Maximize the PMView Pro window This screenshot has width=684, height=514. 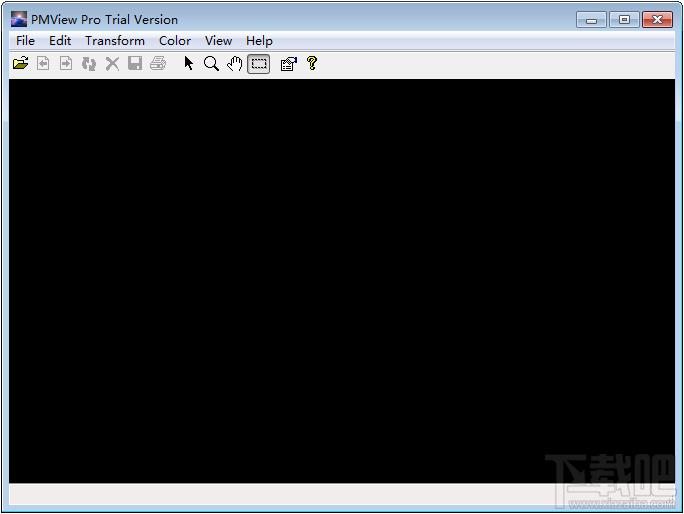[624, 20]
